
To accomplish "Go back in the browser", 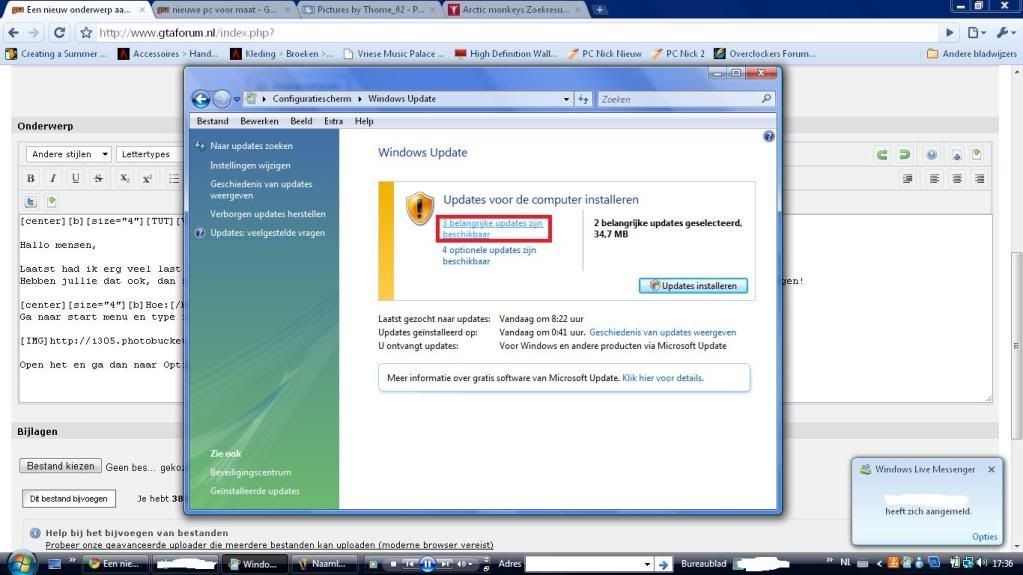I will click(14, 33).
